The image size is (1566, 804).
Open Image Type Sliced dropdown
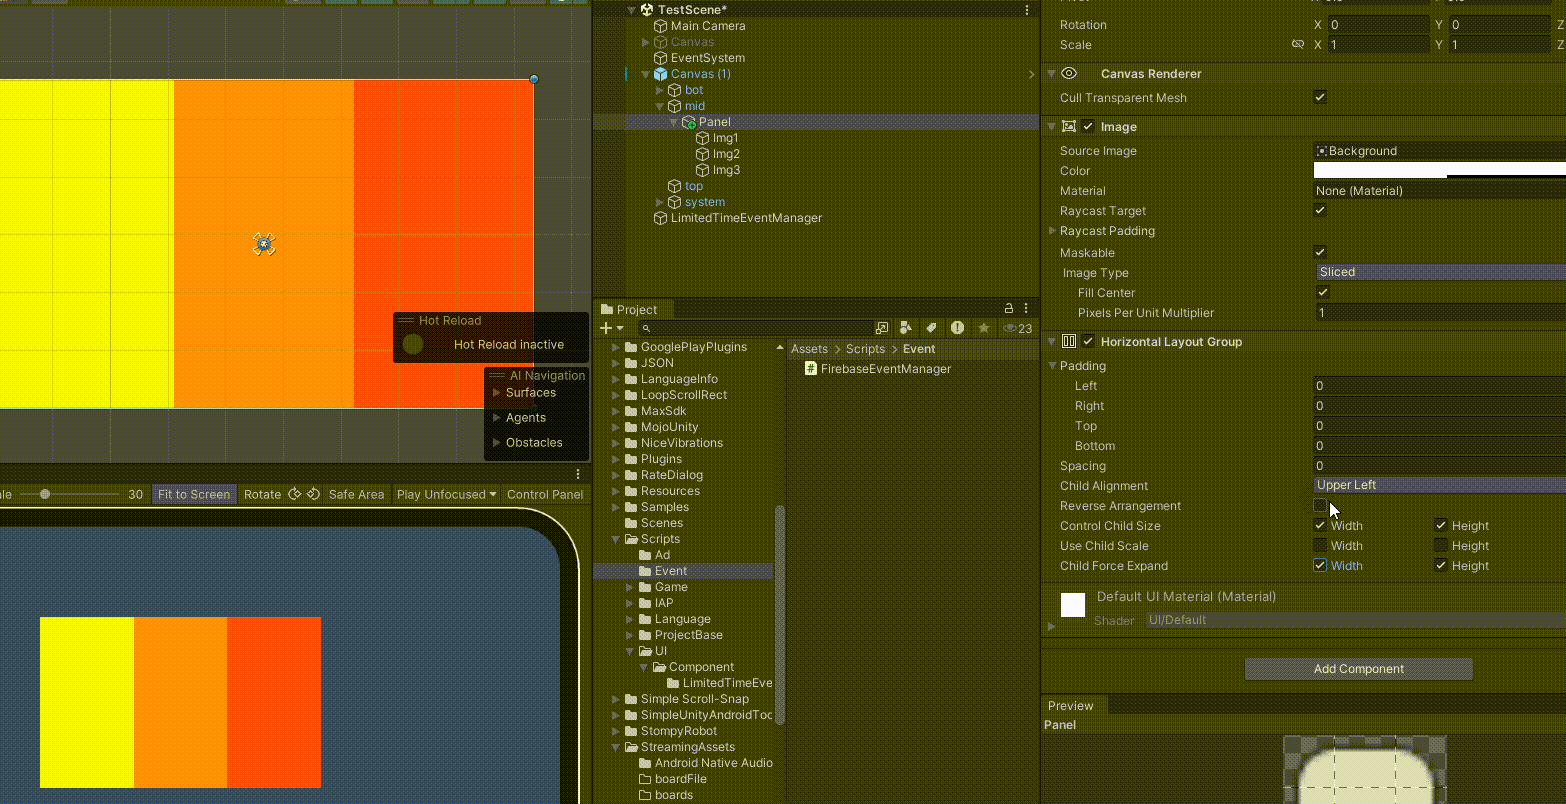coord(1440,272)
